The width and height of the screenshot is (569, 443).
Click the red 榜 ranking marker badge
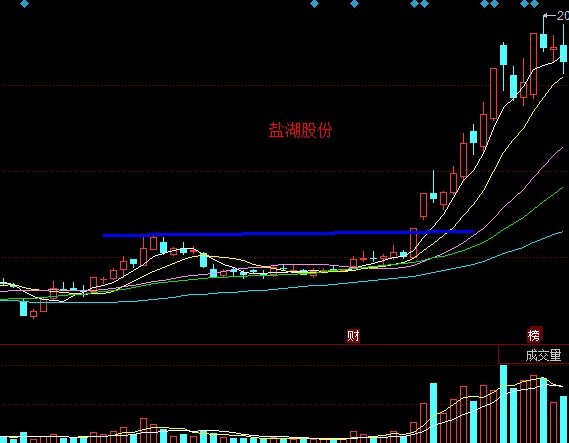pos(534,335)
